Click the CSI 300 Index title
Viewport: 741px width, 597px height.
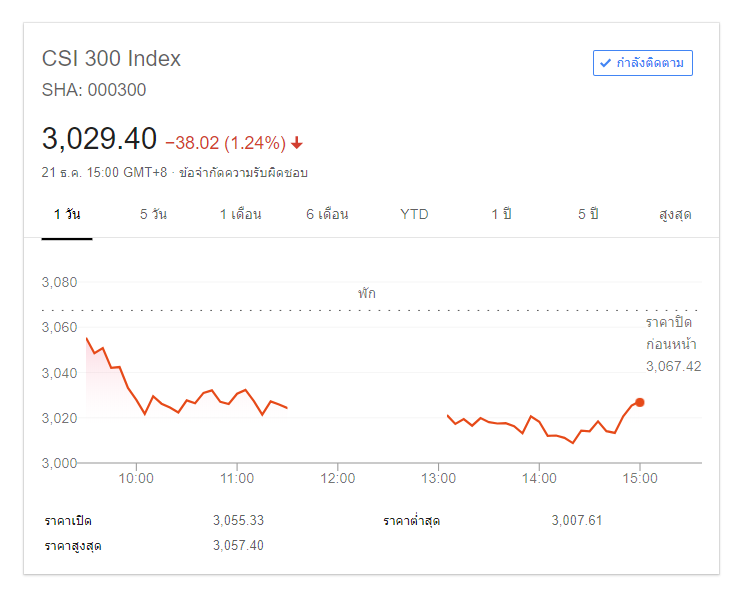pyautogui.click(x=111, y=58)
